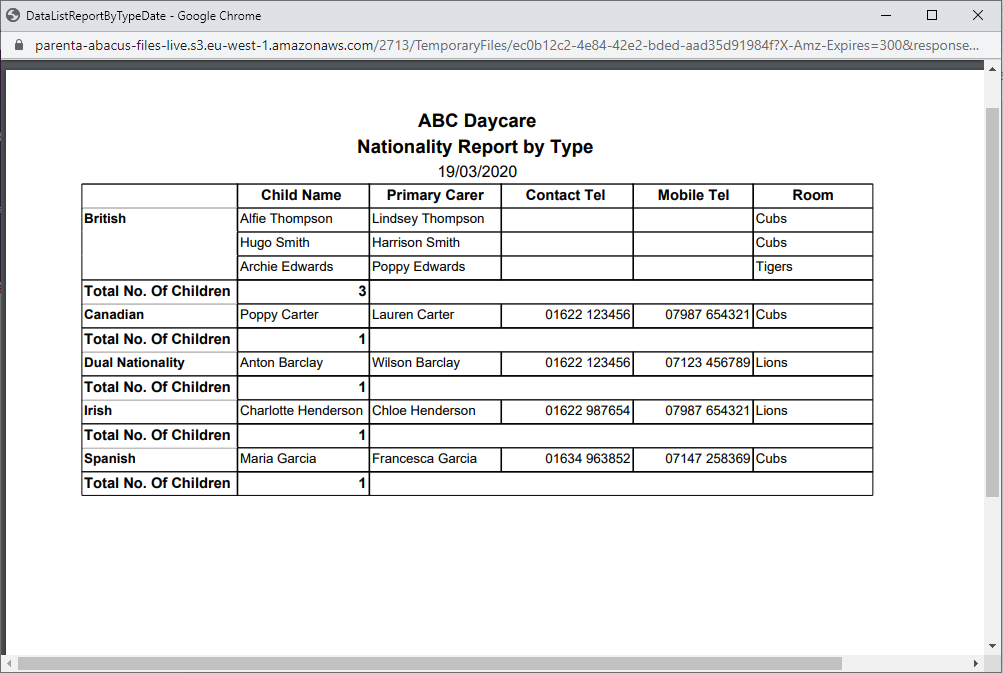Screen dimensions: 1003x673
Task: Click the vertical scrollbar thumb
Action: click(x=992, y=302)
